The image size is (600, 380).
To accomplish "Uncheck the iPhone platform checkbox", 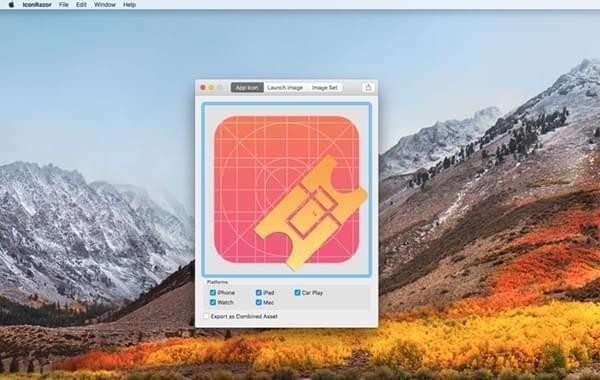I will click(213, 292).
